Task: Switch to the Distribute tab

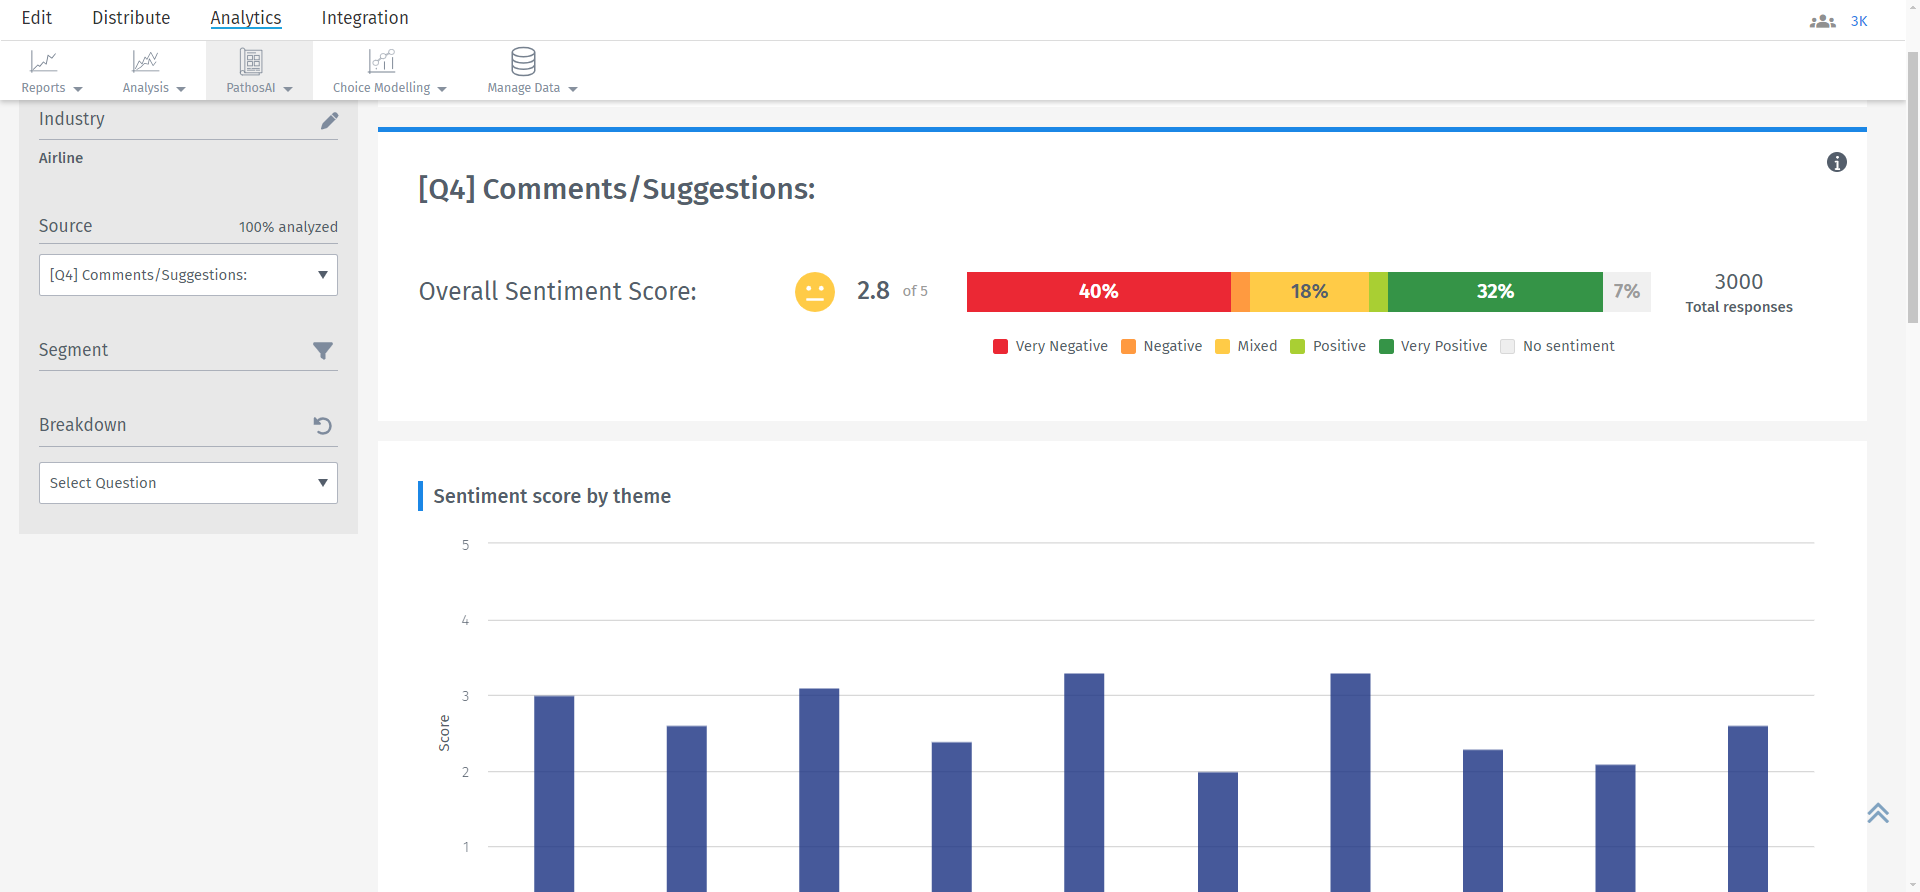Action: click(x=131, y=18)
